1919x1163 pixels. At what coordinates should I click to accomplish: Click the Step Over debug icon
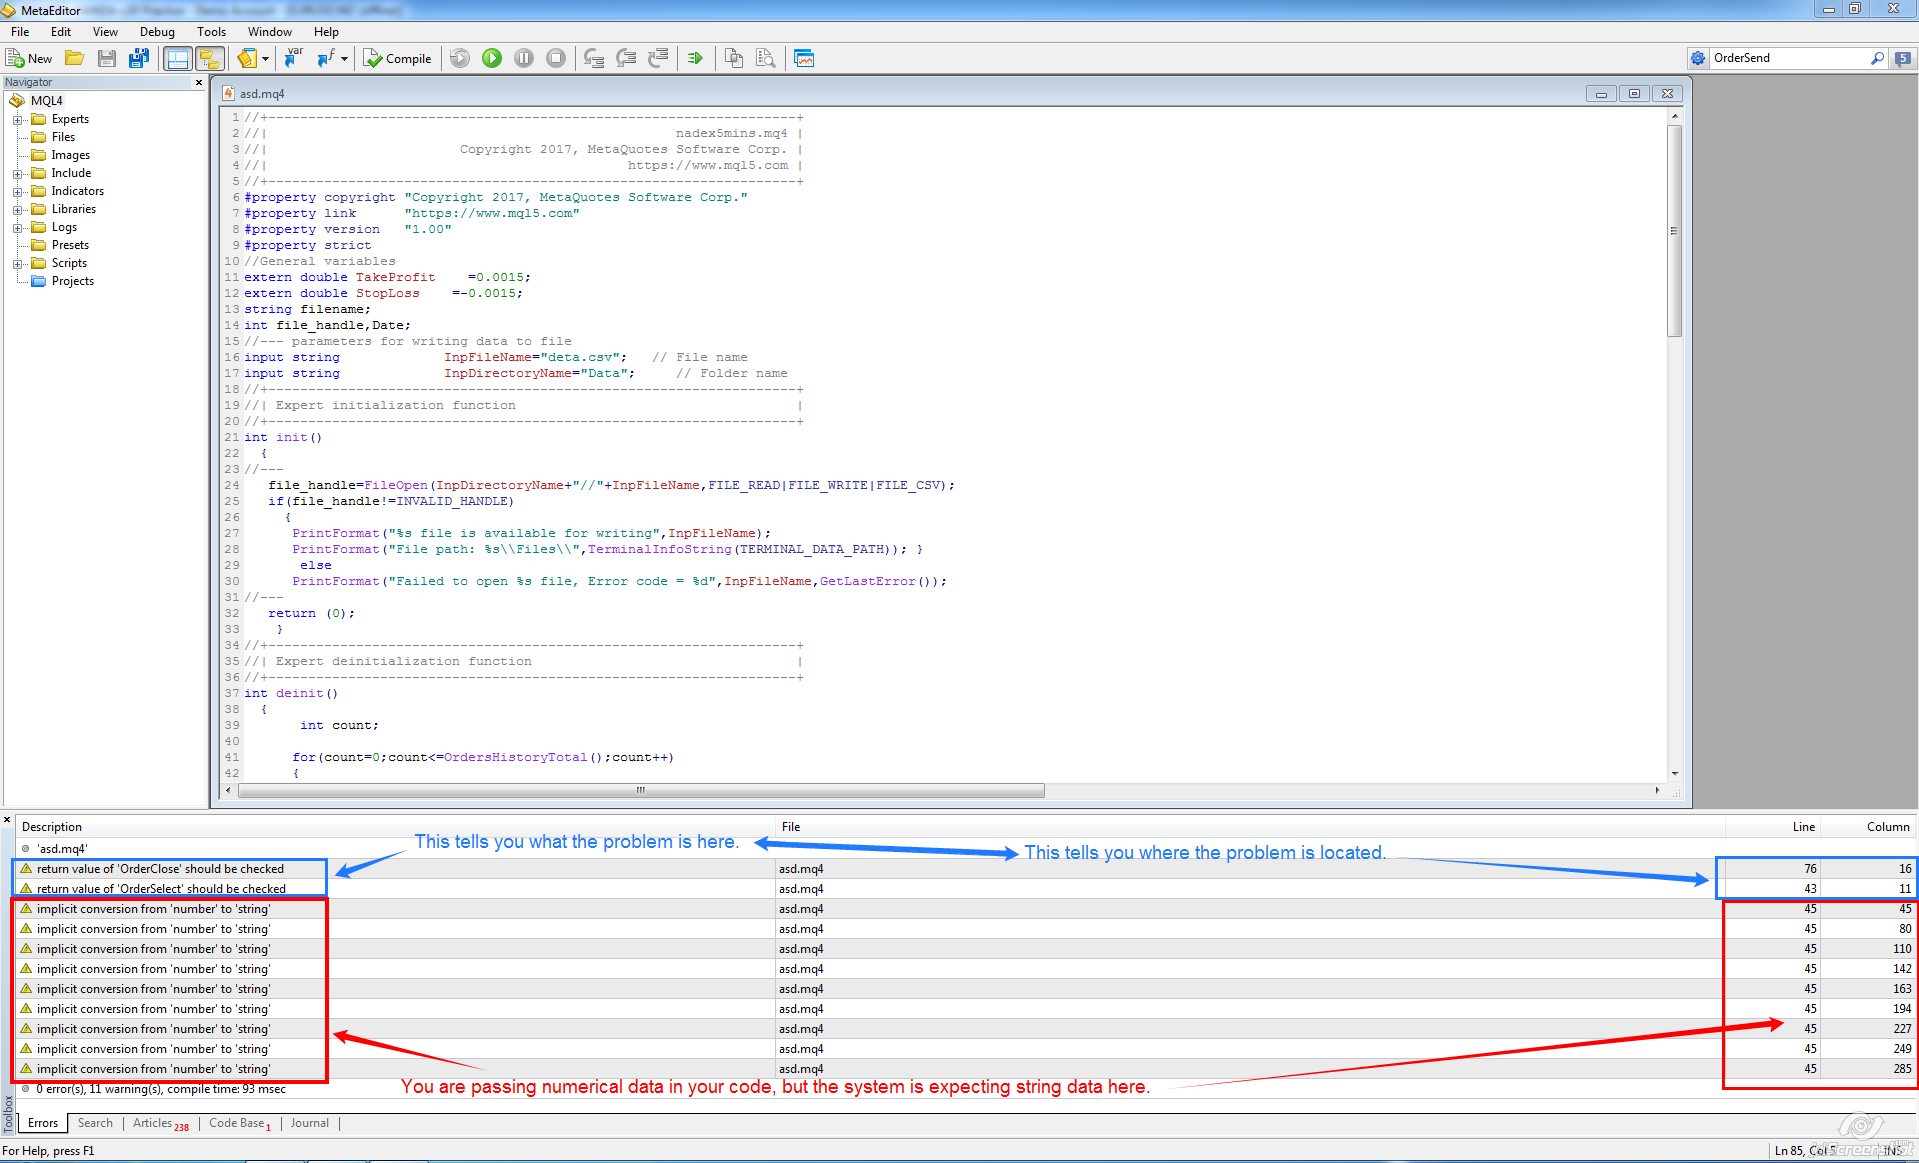(626, 58)
